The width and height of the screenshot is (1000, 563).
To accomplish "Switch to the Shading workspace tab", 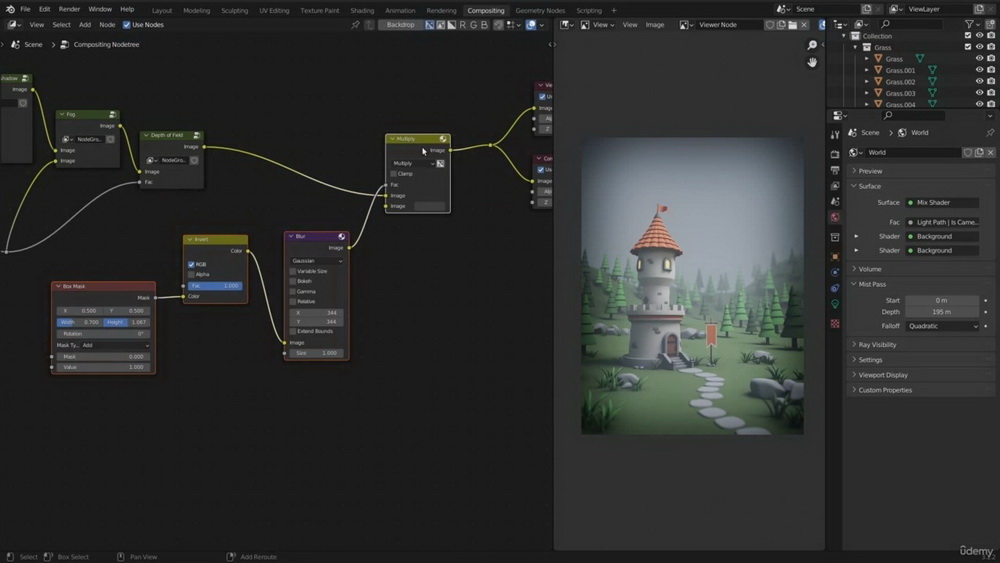I will click(362, 10).
